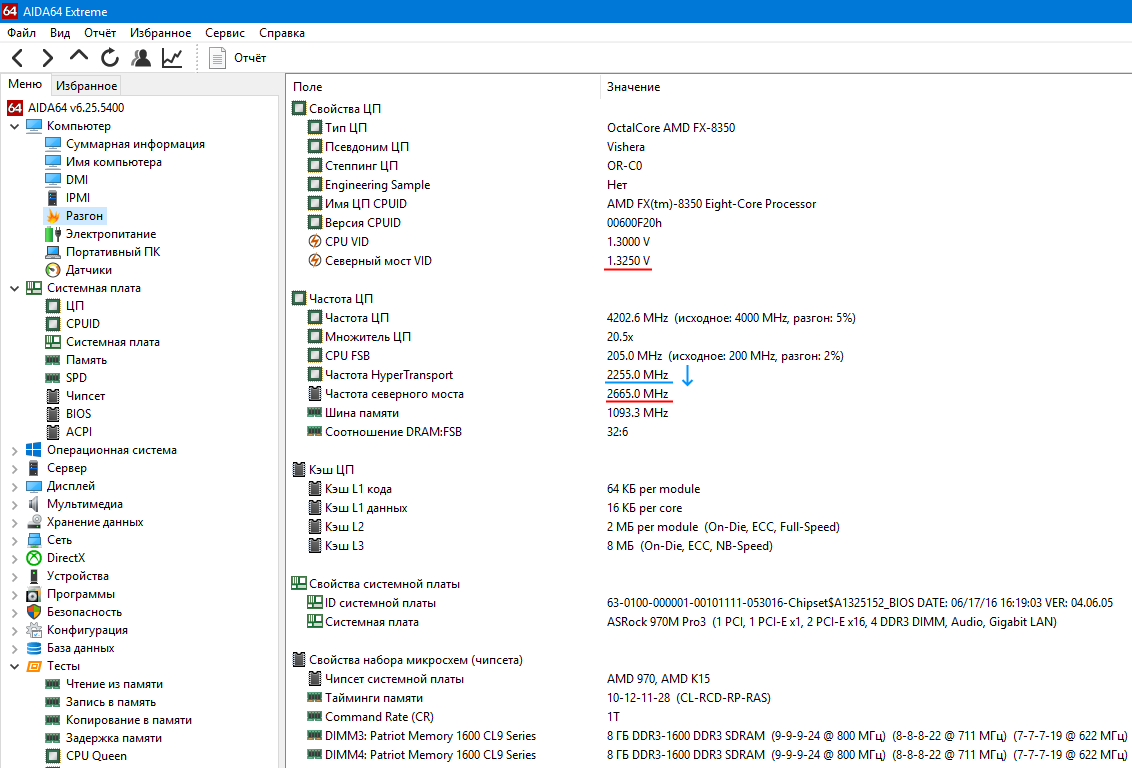The width and height of the screenshot is (1132, 768).
Task: Go back with the left arrow toolbar icon
Action: [19, 58]
